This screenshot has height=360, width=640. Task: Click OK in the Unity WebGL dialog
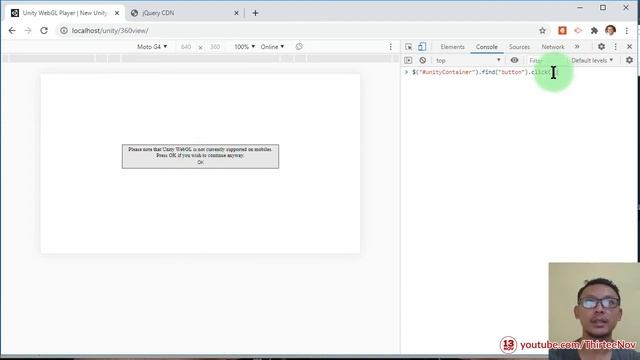point(200,162)
